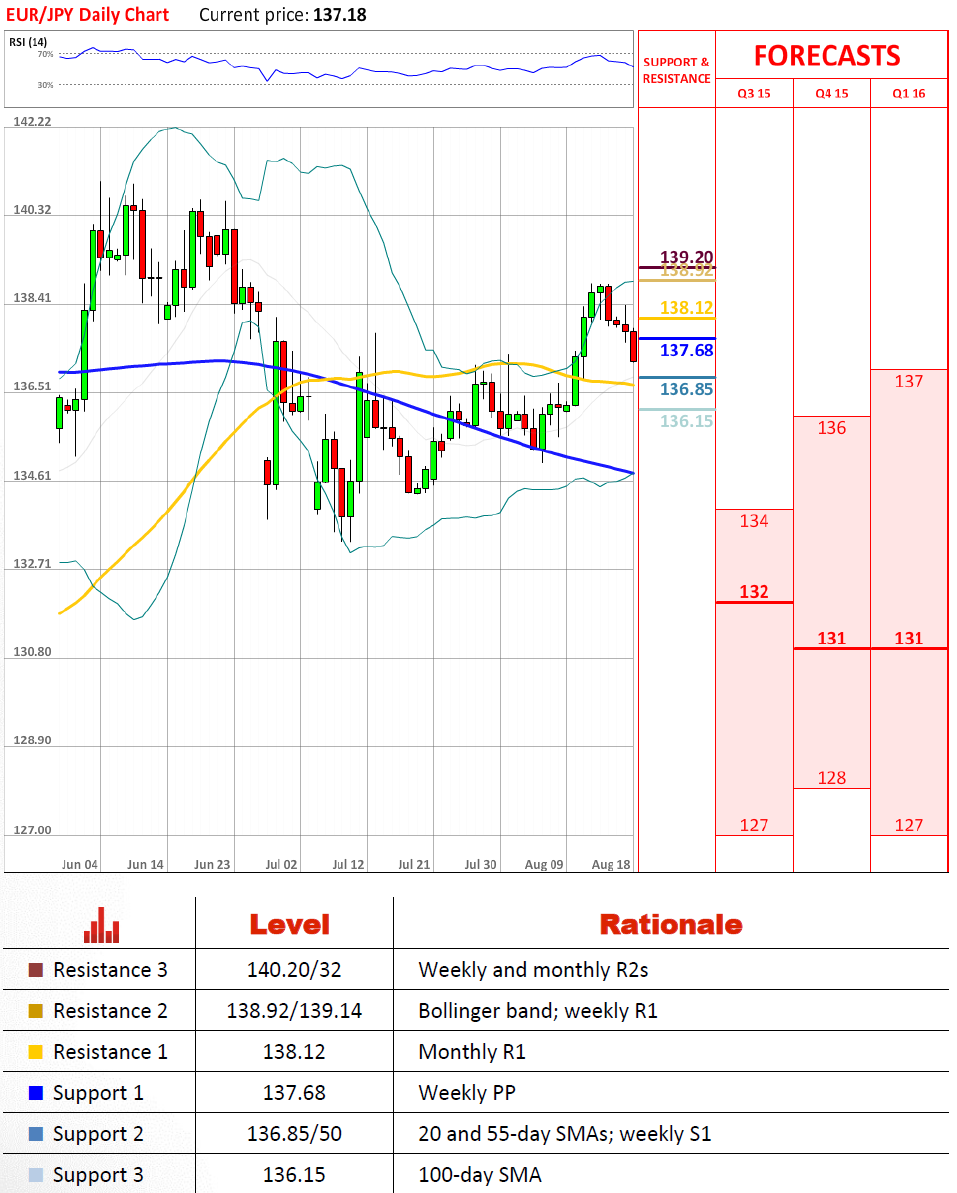Click the bold 132 forecast in Q3 15

point(754,591)
